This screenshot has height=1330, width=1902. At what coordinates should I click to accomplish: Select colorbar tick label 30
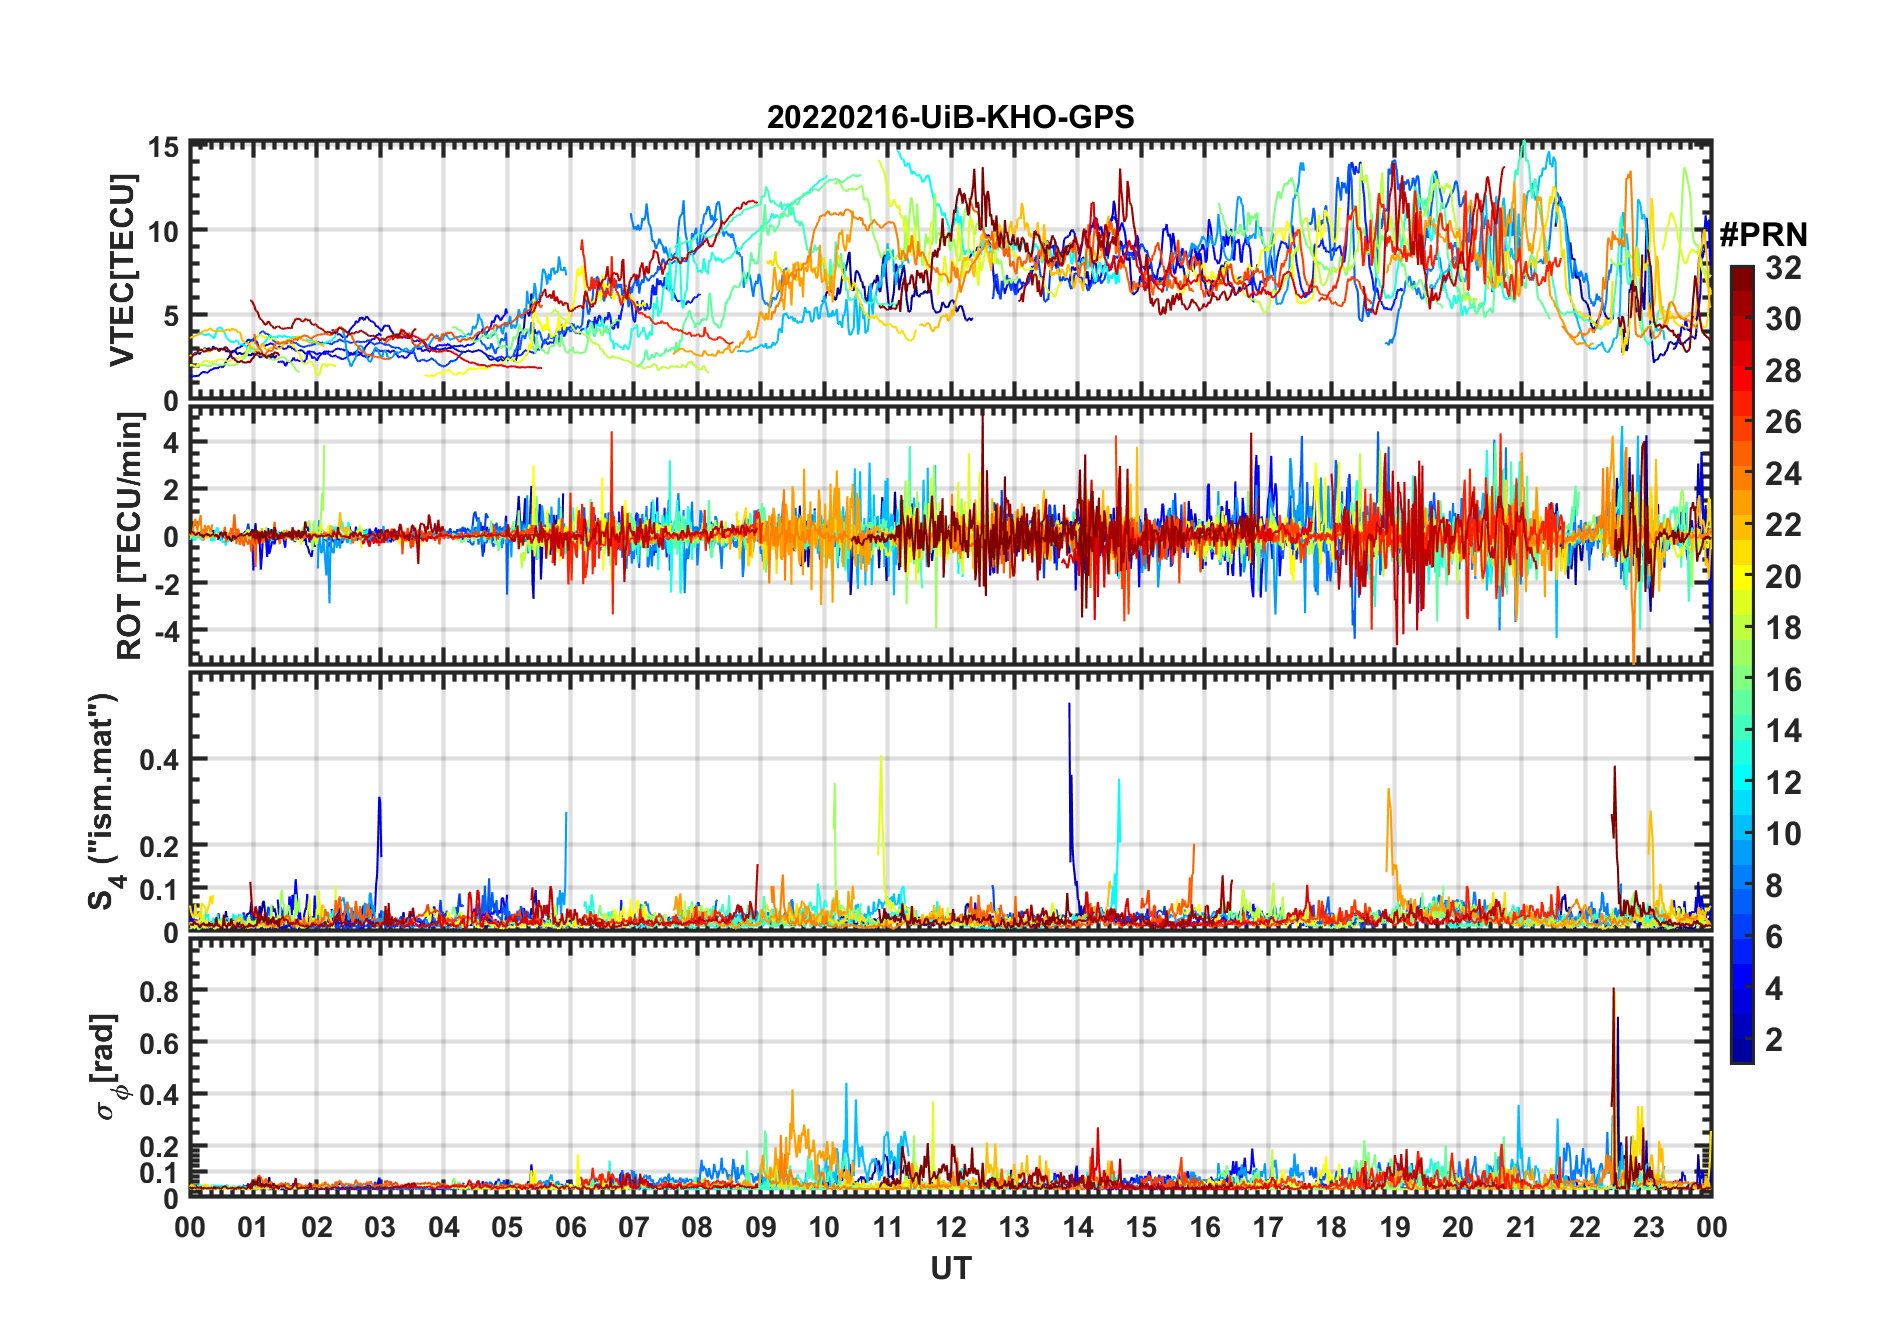coord(1783,319)
